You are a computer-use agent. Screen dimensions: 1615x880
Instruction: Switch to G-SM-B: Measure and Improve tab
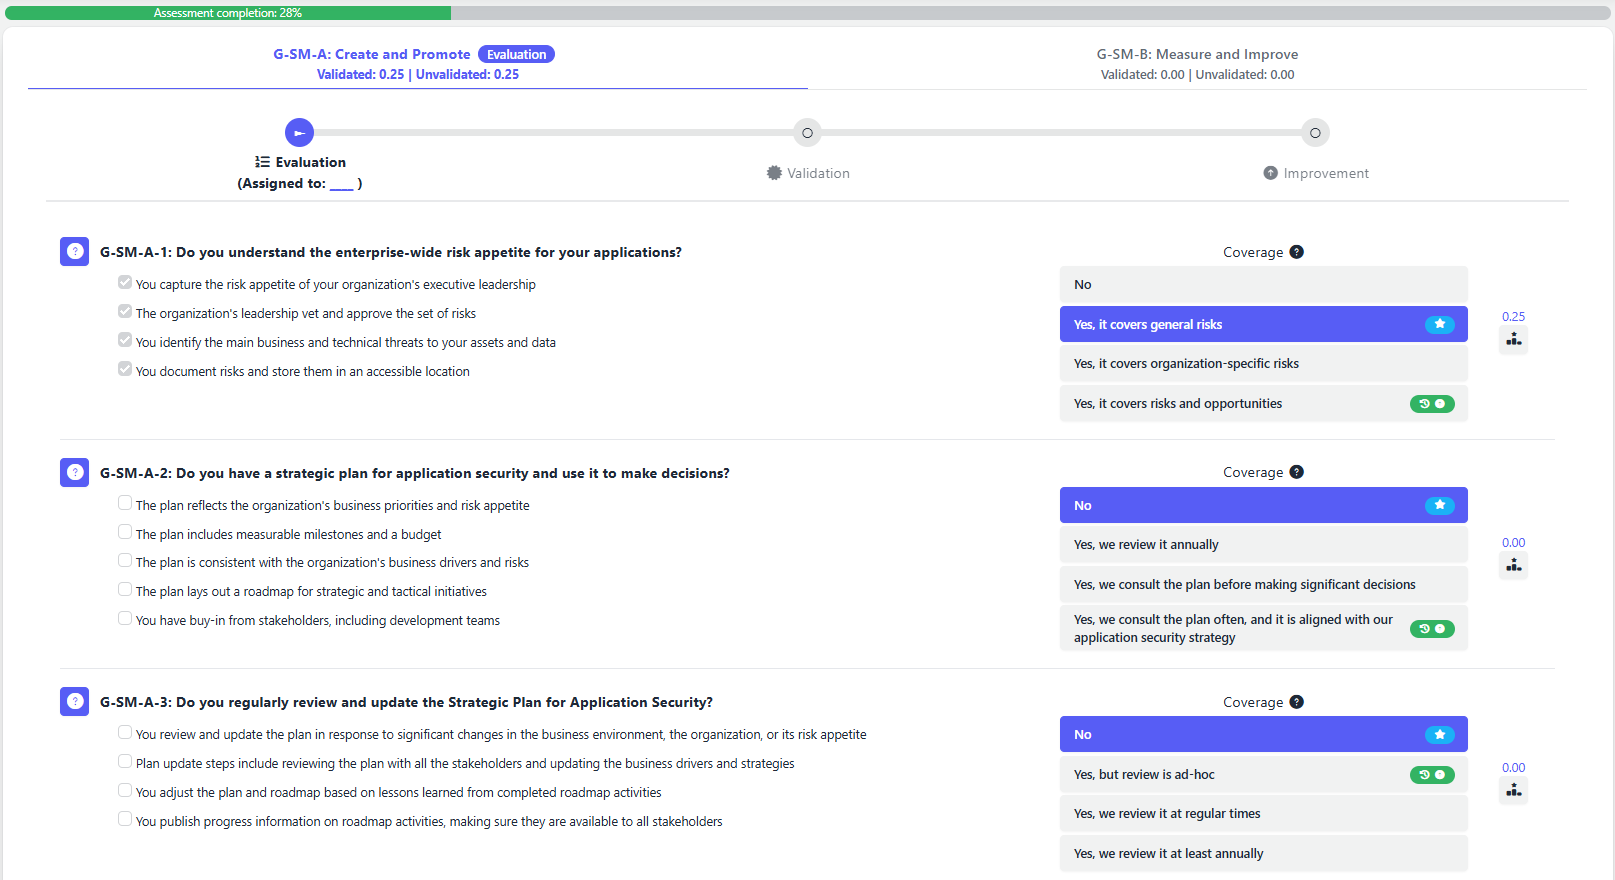(1197, 55)
